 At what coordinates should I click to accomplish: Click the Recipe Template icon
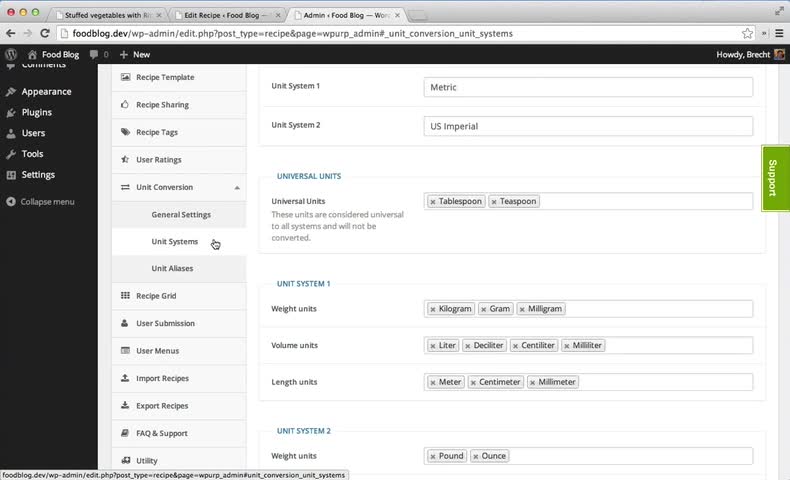tap(125, 77)
